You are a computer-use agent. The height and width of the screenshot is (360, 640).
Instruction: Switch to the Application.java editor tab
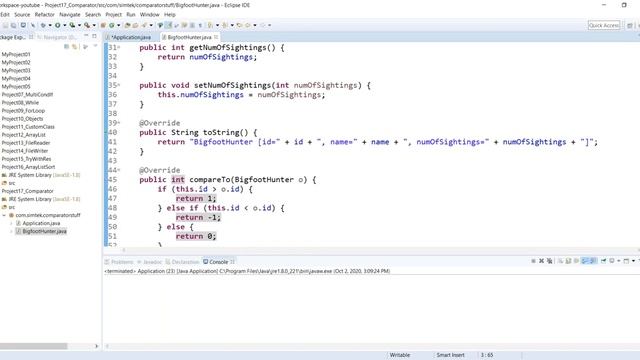coord(130,37)
